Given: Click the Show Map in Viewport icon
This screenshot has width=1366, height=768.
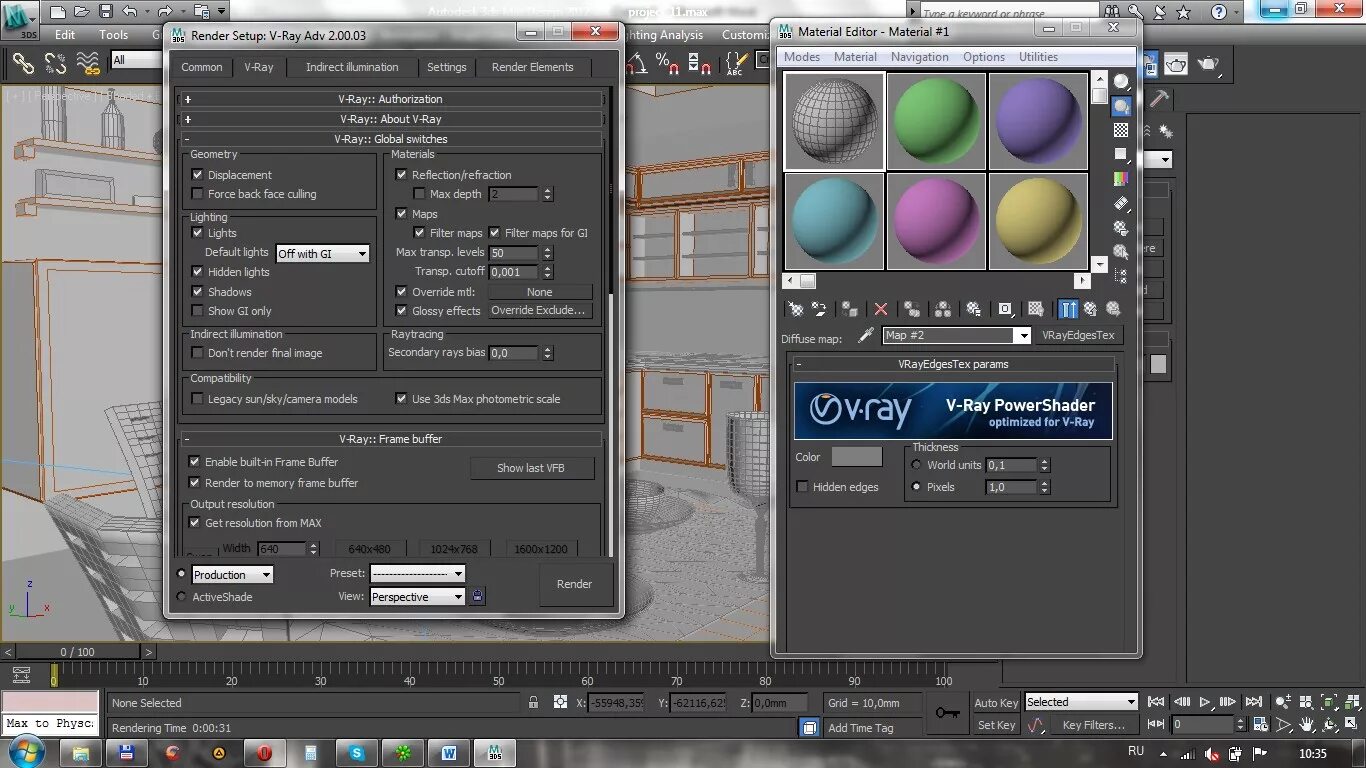Looking at the screenshot, I should 1036,309.
